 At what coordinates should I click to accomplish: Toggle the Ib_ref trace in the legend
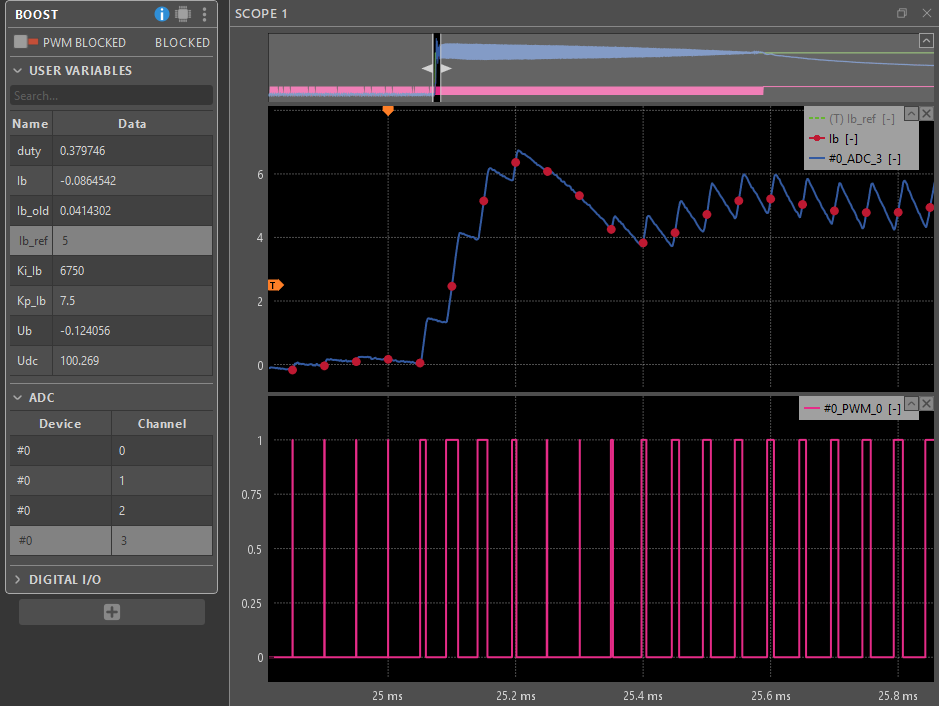pyautogui.click(x=860, y=119)
